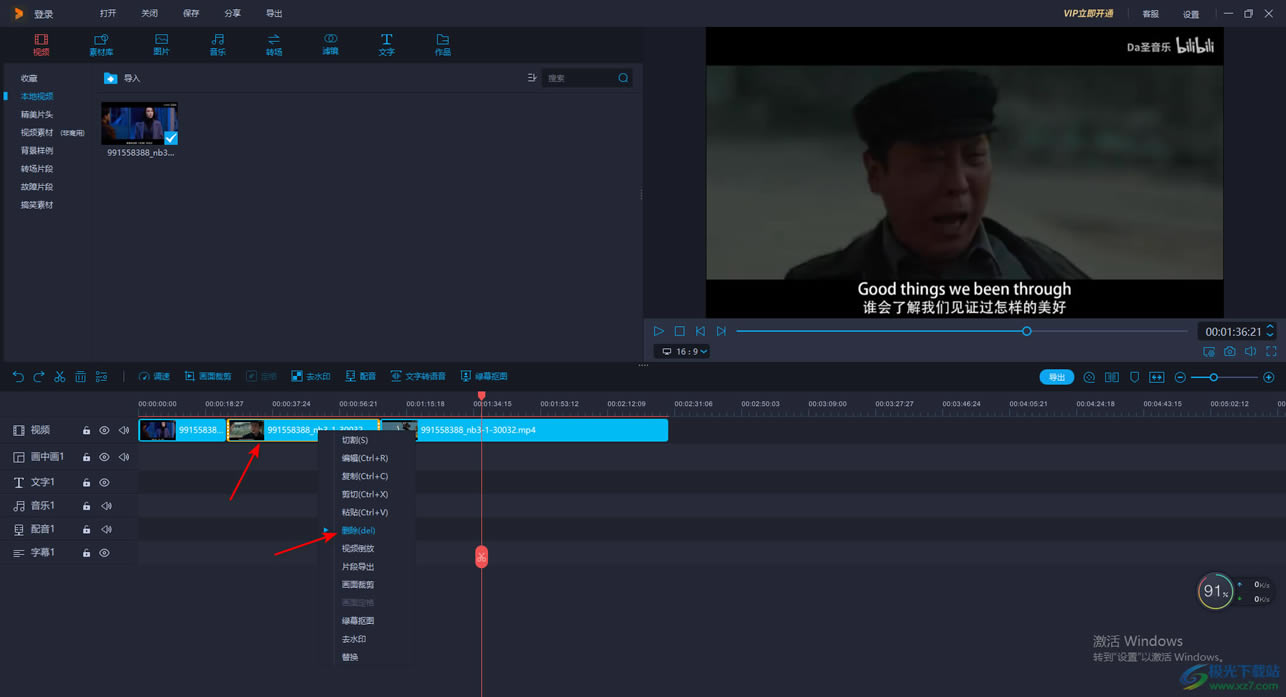
Task: Click 导入 to import media
Action: tap(122, 78)
